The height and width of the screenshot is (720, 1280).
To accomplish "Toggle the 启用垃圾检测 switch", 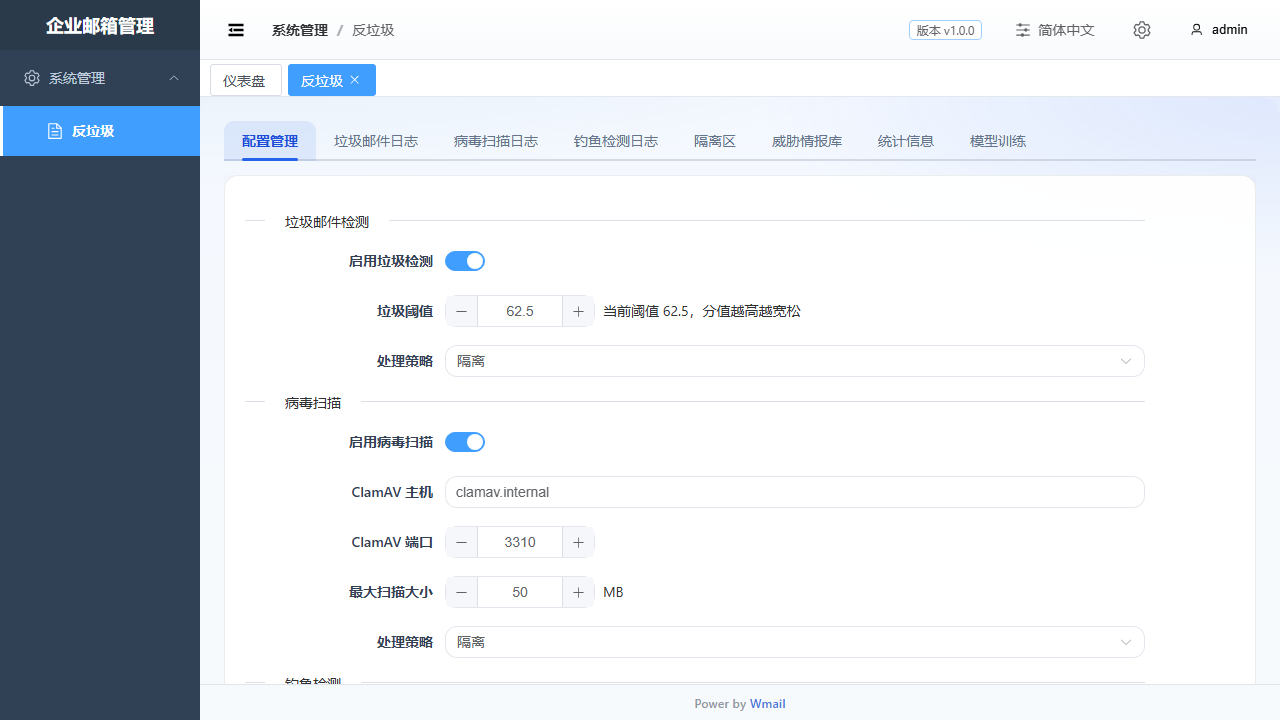I will pos(465,261).
